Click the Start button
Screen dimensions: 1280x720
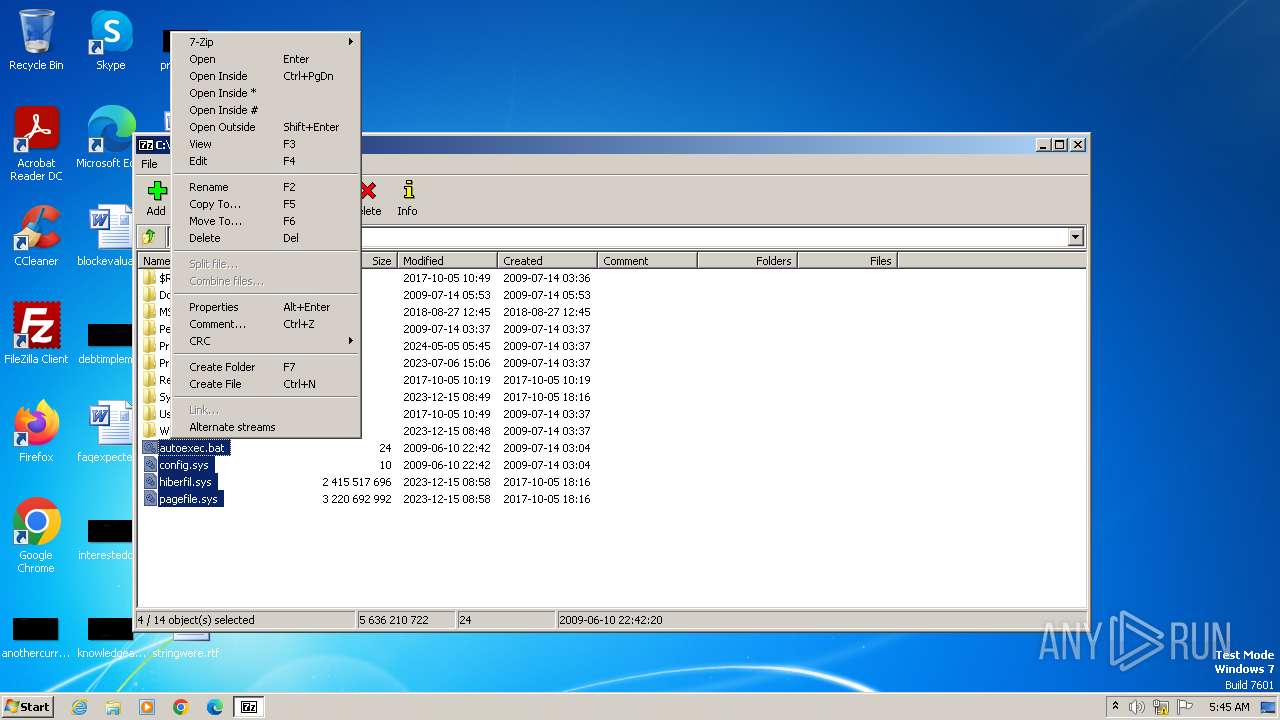[x=28, y=707]
